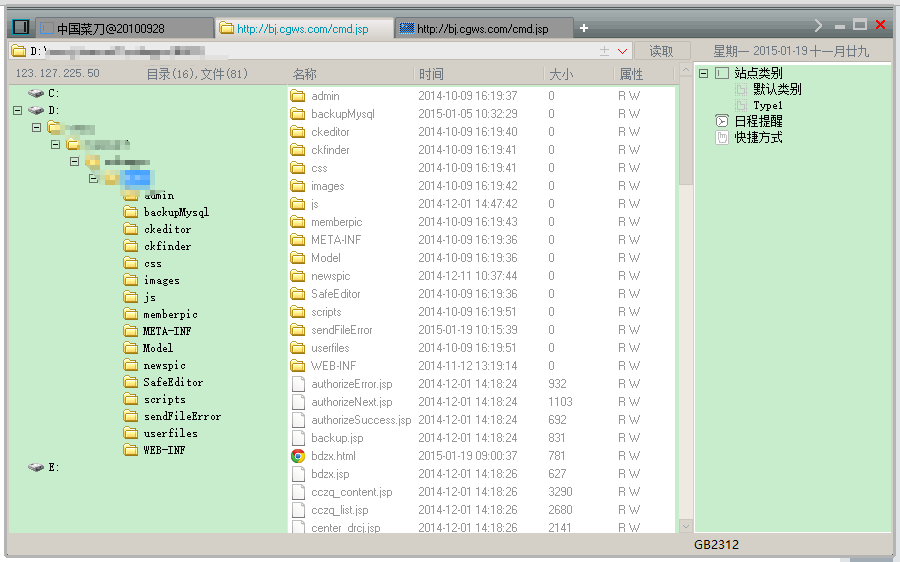Select sendFileError row in file list
Viewport: 900px width, 562px height.
pos(482,330)
